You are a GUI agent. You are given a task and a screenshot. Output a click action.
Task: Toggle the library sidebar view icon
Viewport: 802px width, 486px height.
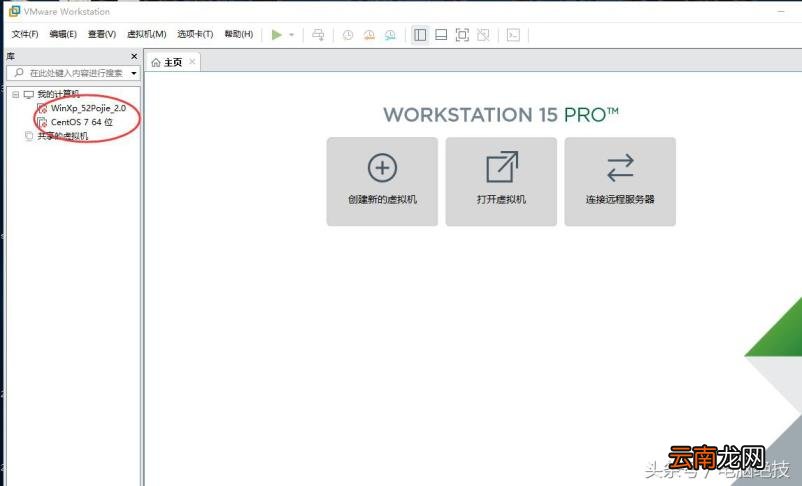[x=420, y=35]
